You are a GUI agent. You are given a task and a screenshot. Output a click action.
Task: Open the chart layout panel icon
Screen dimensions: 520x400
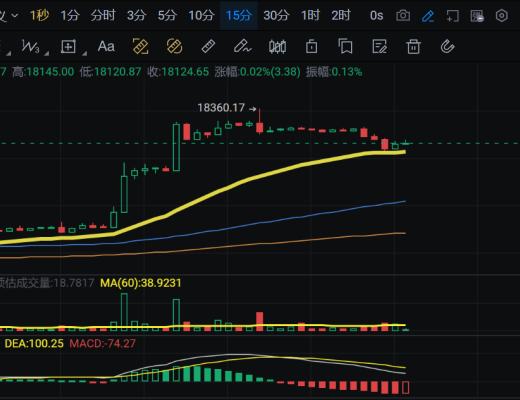coord(477,16)
